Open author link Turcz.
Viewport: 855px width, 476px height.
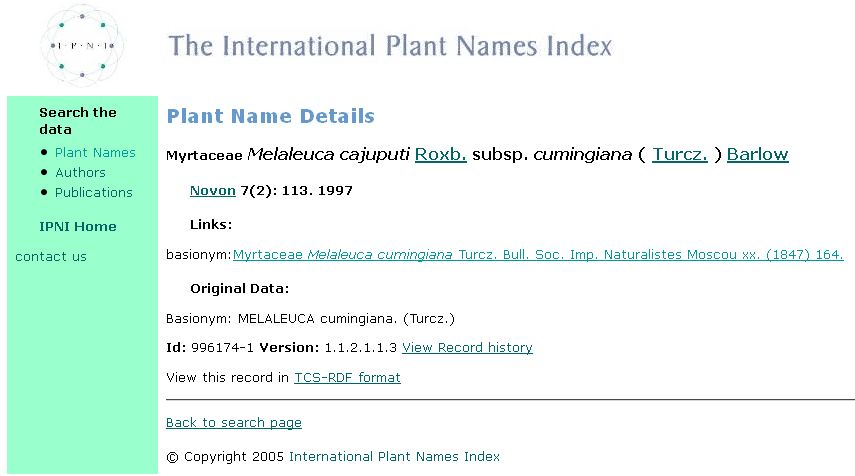[x=679, y=154]
